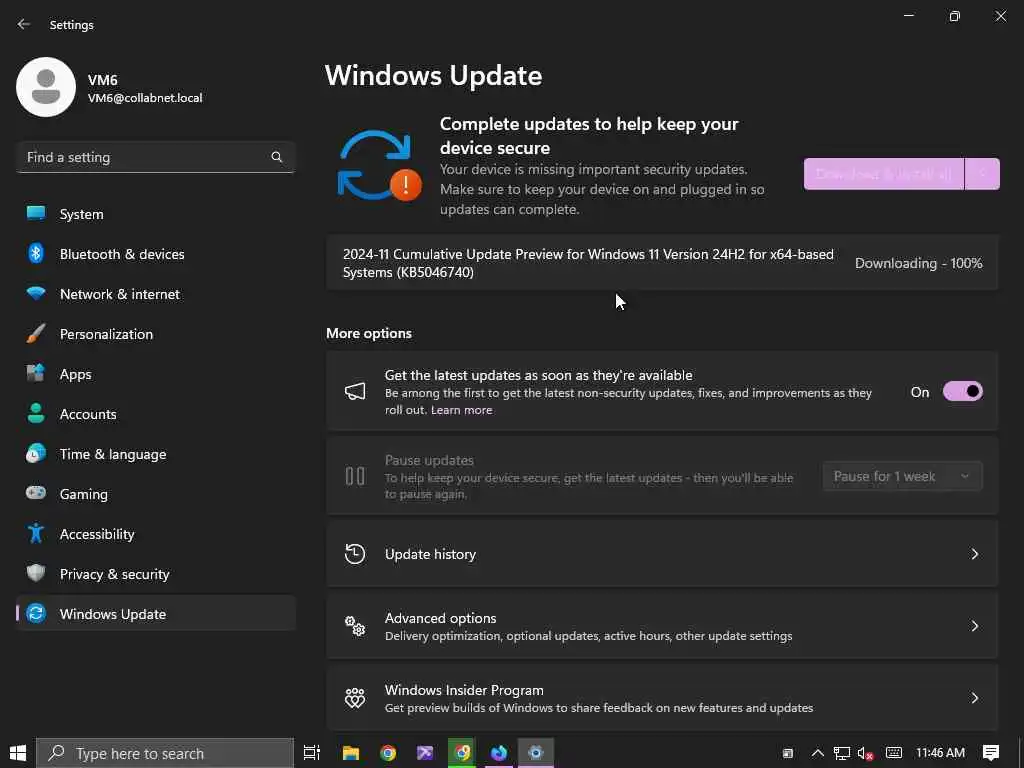
Task: Open the Windows Start menu
Action: [18, 753]
